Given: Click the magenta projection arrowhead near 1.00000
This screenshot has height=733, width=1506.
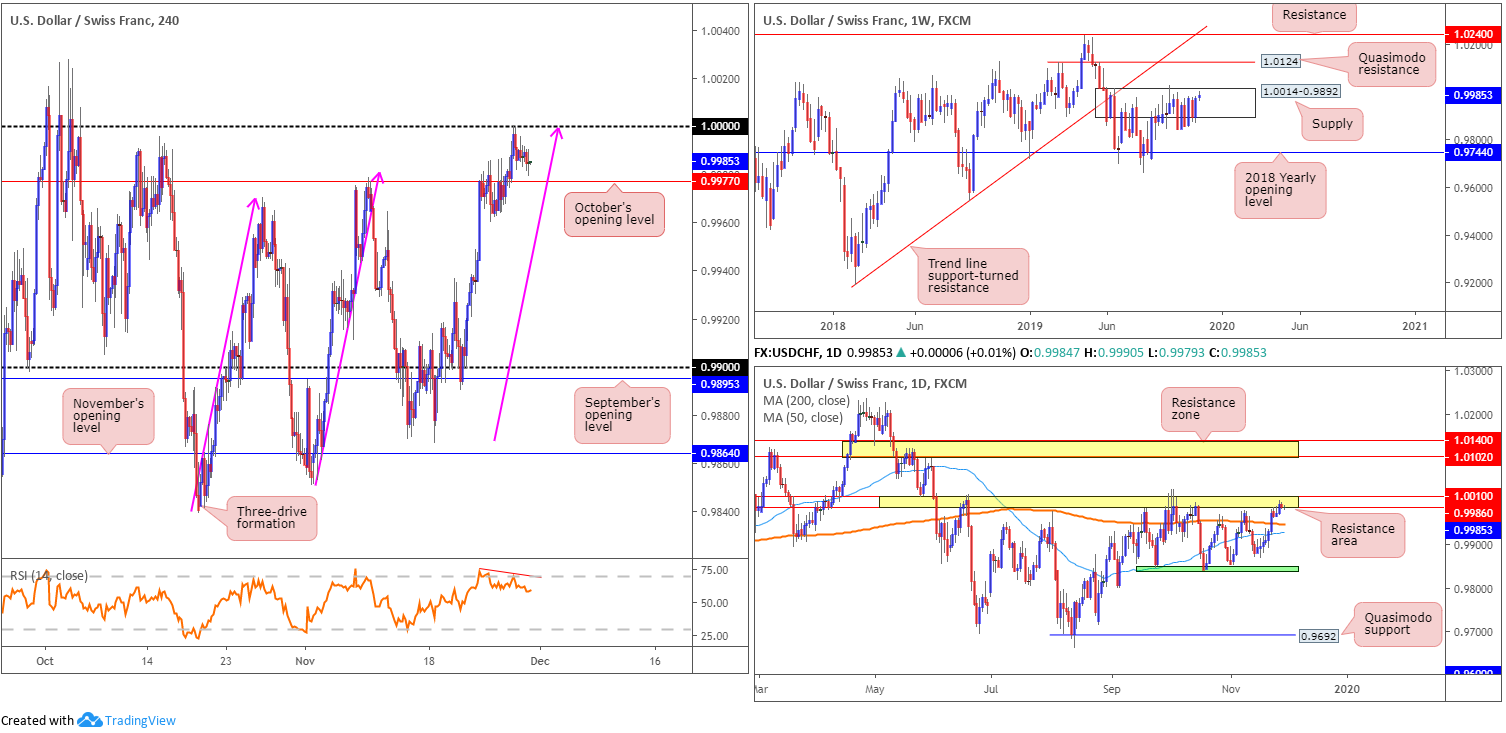Looking at the screenshot, I should [559, 131].
